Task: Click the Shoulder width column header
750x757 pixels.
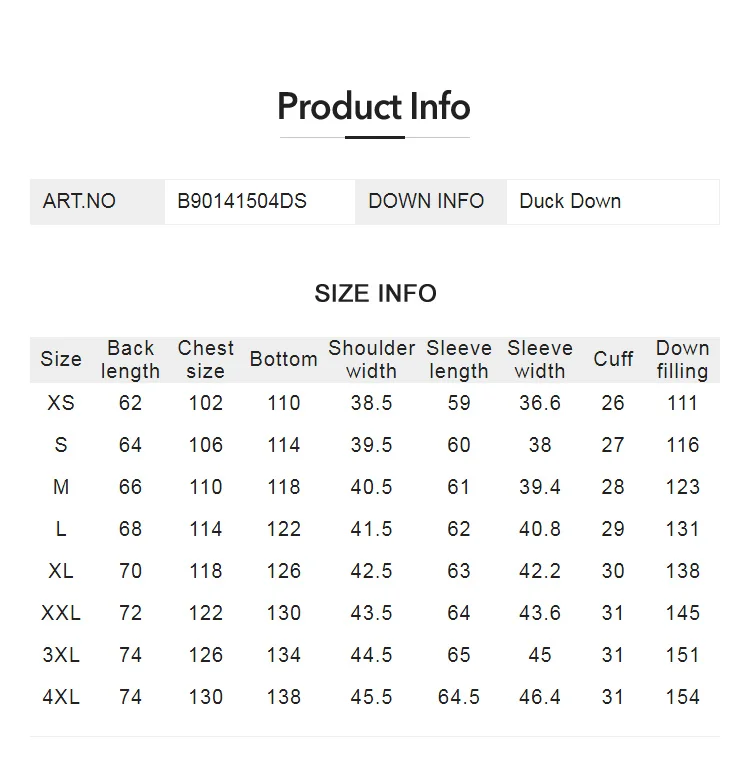Action: pyautogui.click(x=372, y=360)
